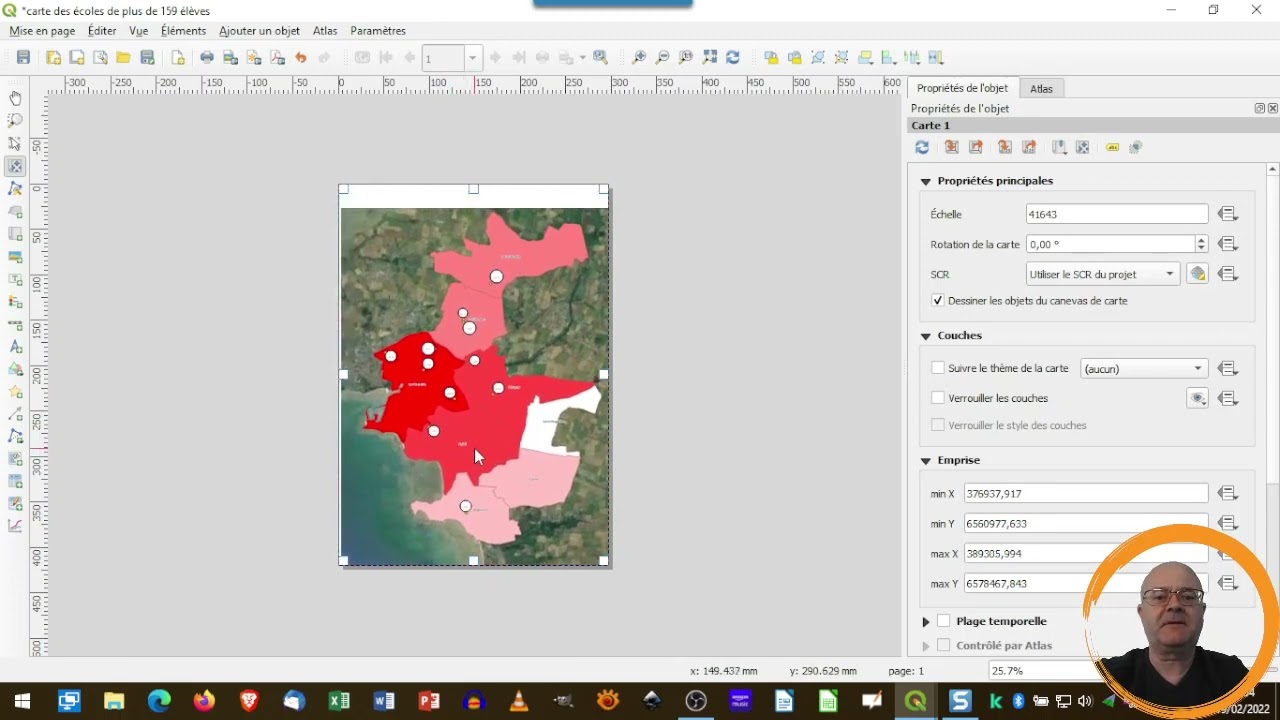Select the Propriétés de l'objet tab
The height and width of the screenshot is (720, 1280).
(962, 88)
